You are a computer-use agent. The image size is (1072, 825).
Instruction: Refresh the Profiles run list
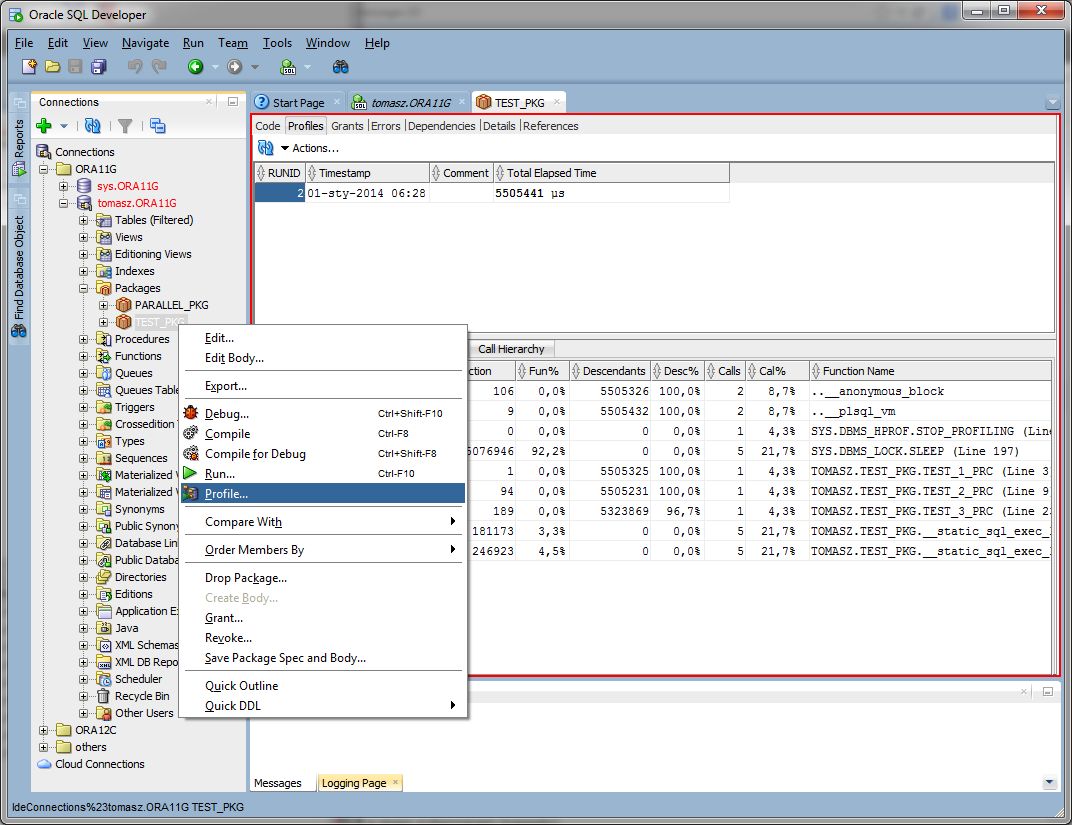click(x=265, y=148)
